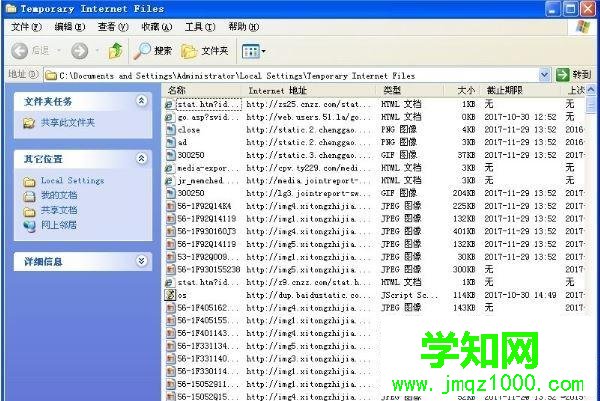Select the 56-15052811 file name

click(x=207, y=384)
